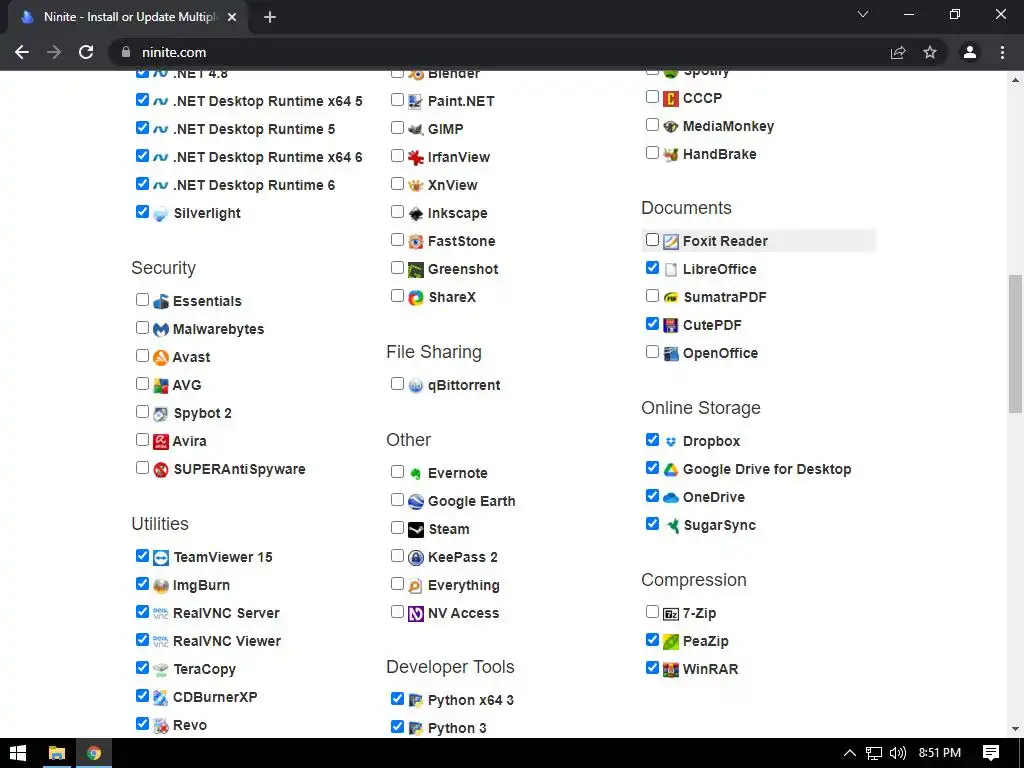Uncheck the RealVNC Server checkbox
Screen dimensions: 1024x768
tap(142, 611)
